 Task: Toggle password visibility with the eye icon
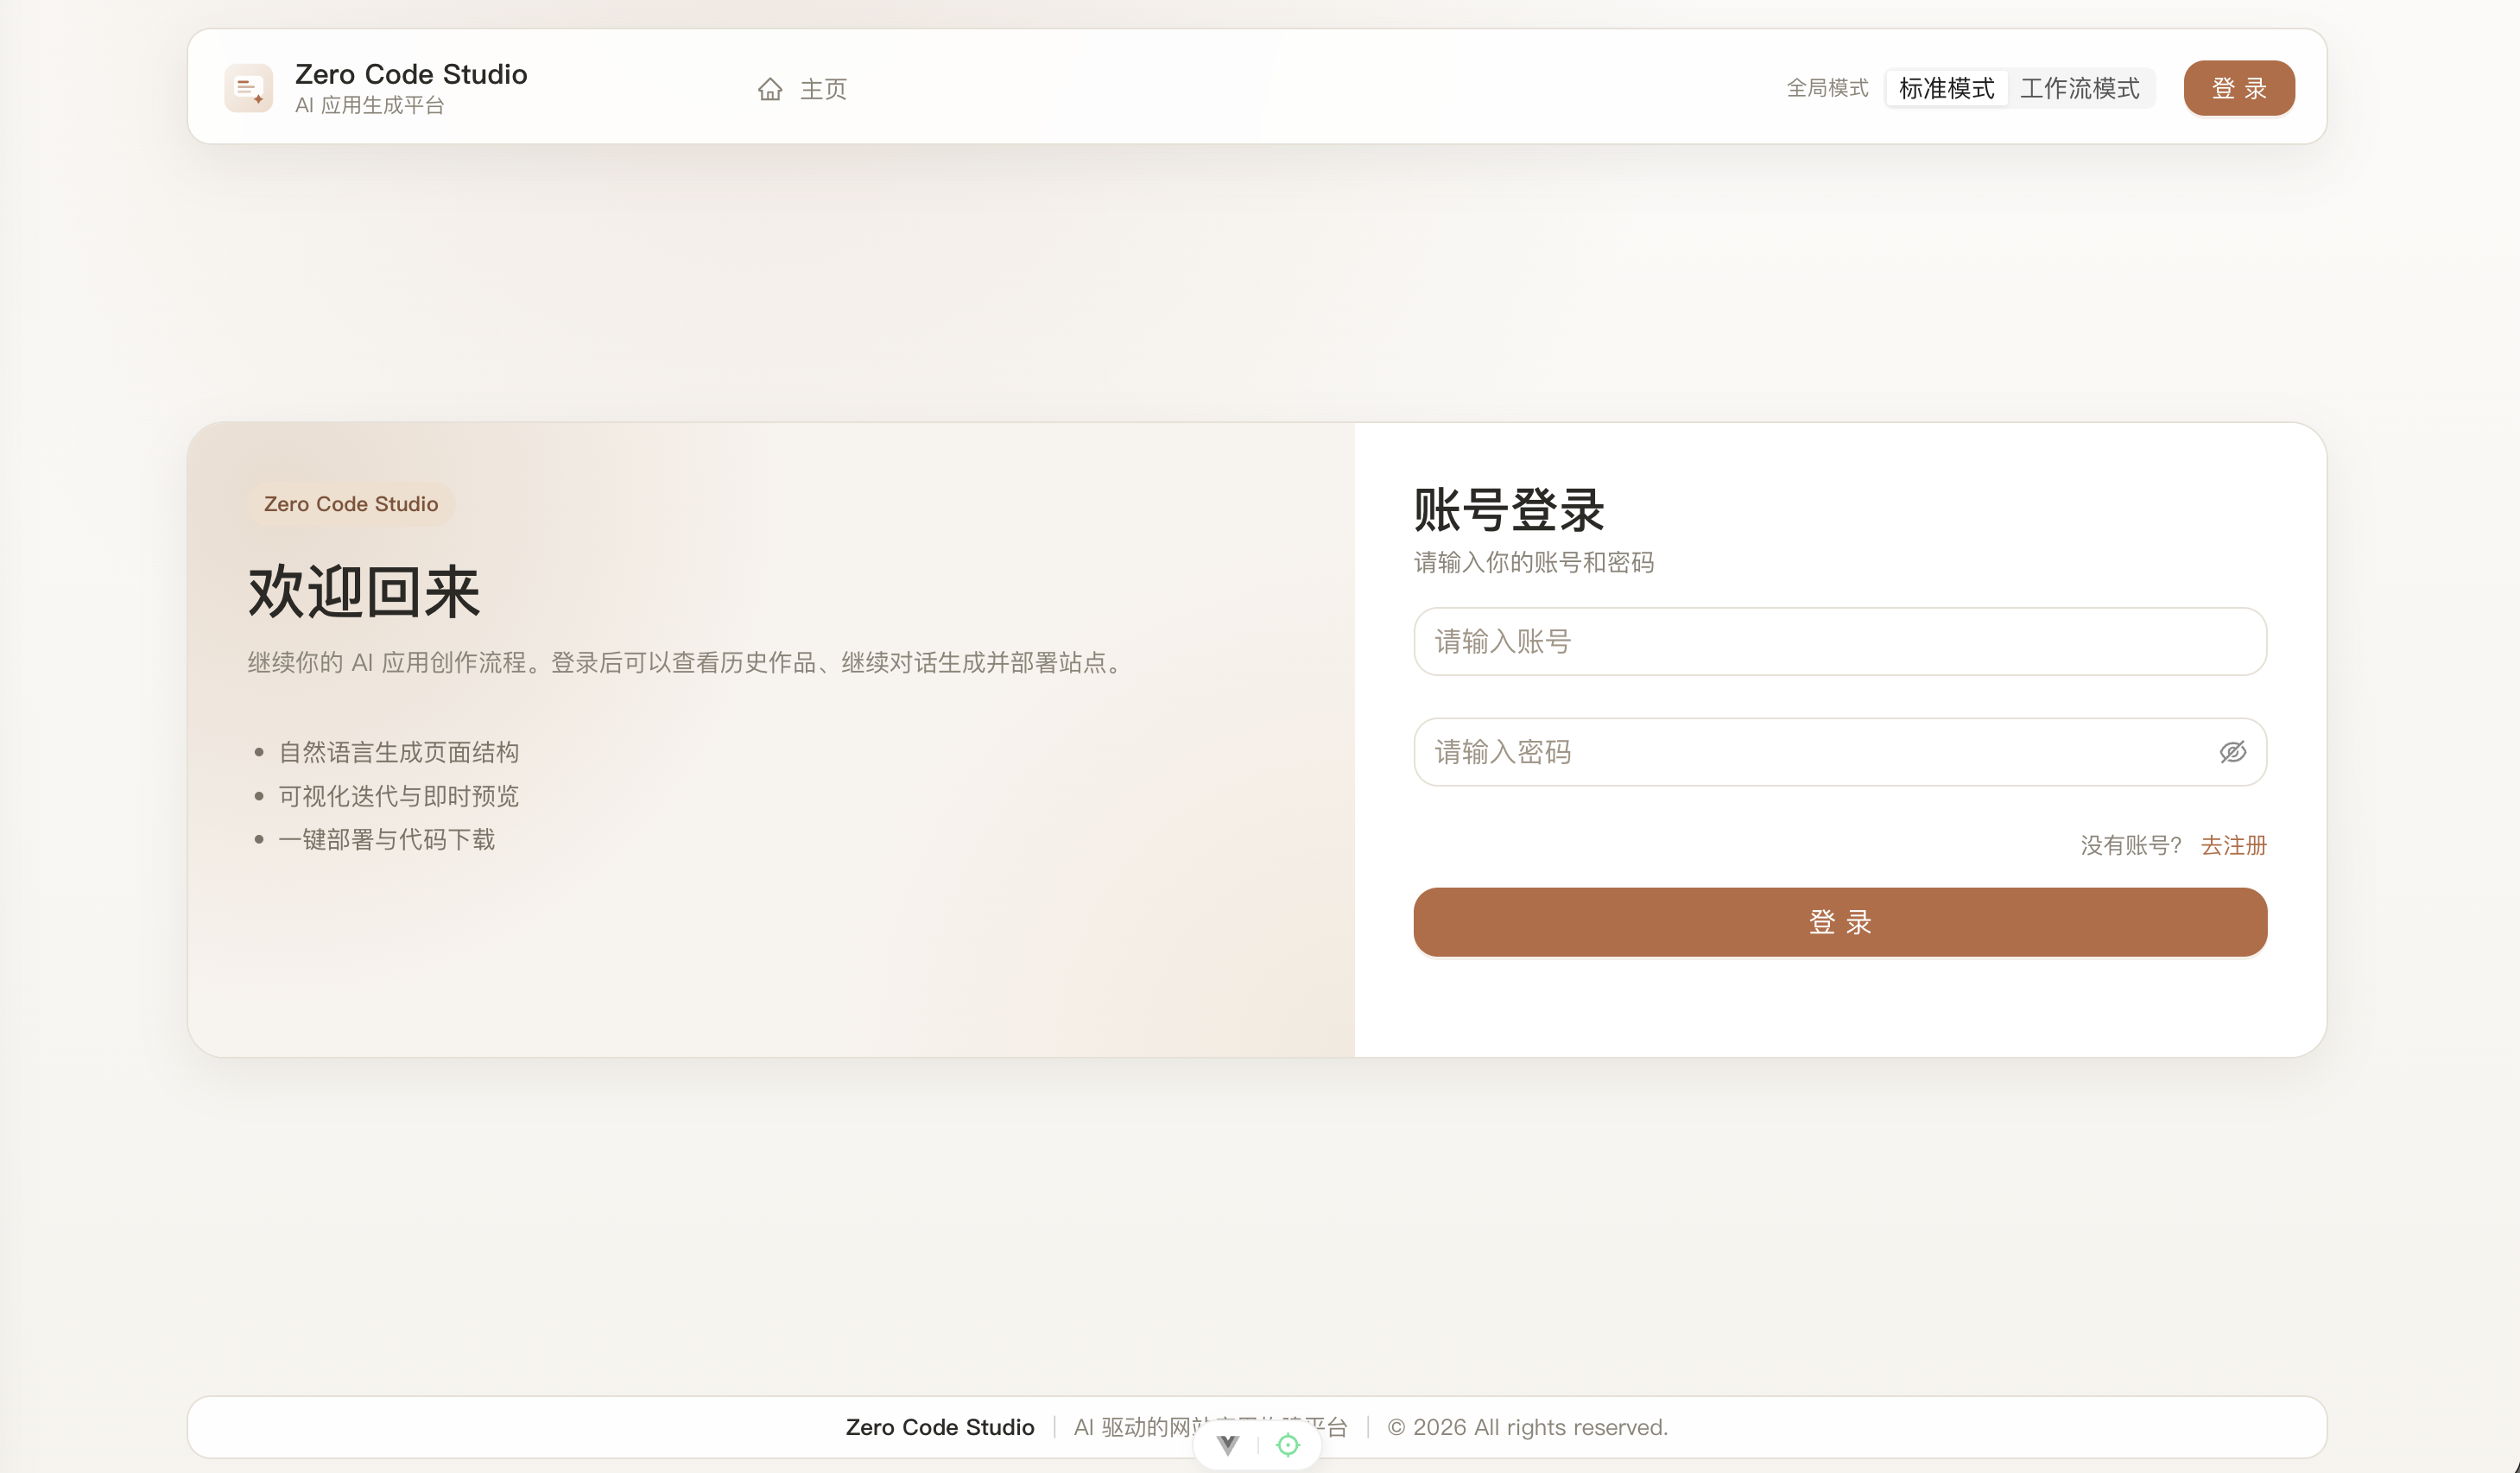coord(2233,752)
